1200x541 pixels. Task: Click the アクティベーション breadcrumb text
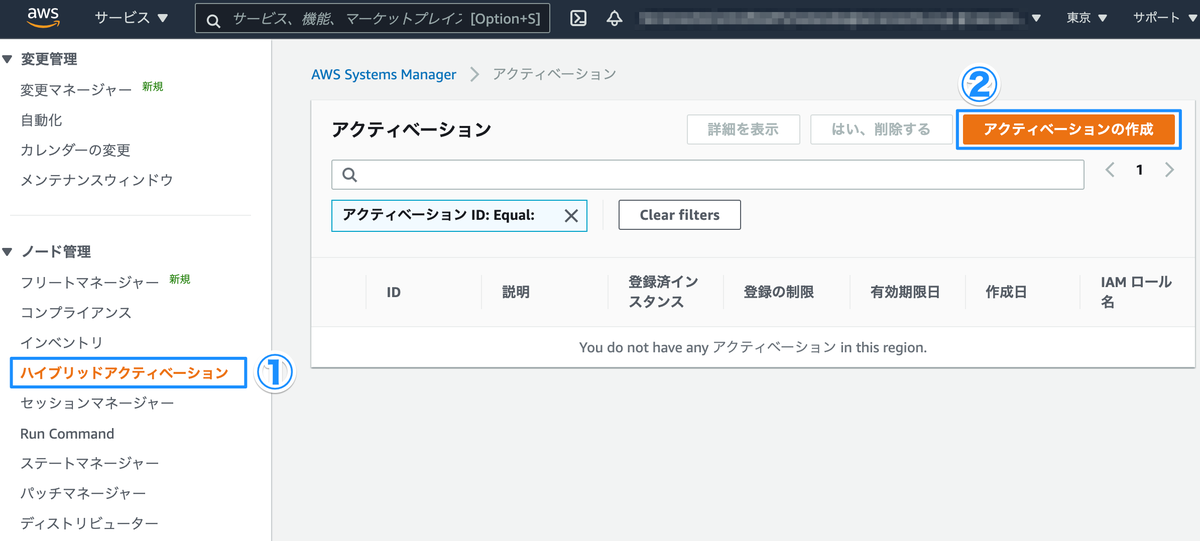555,75
